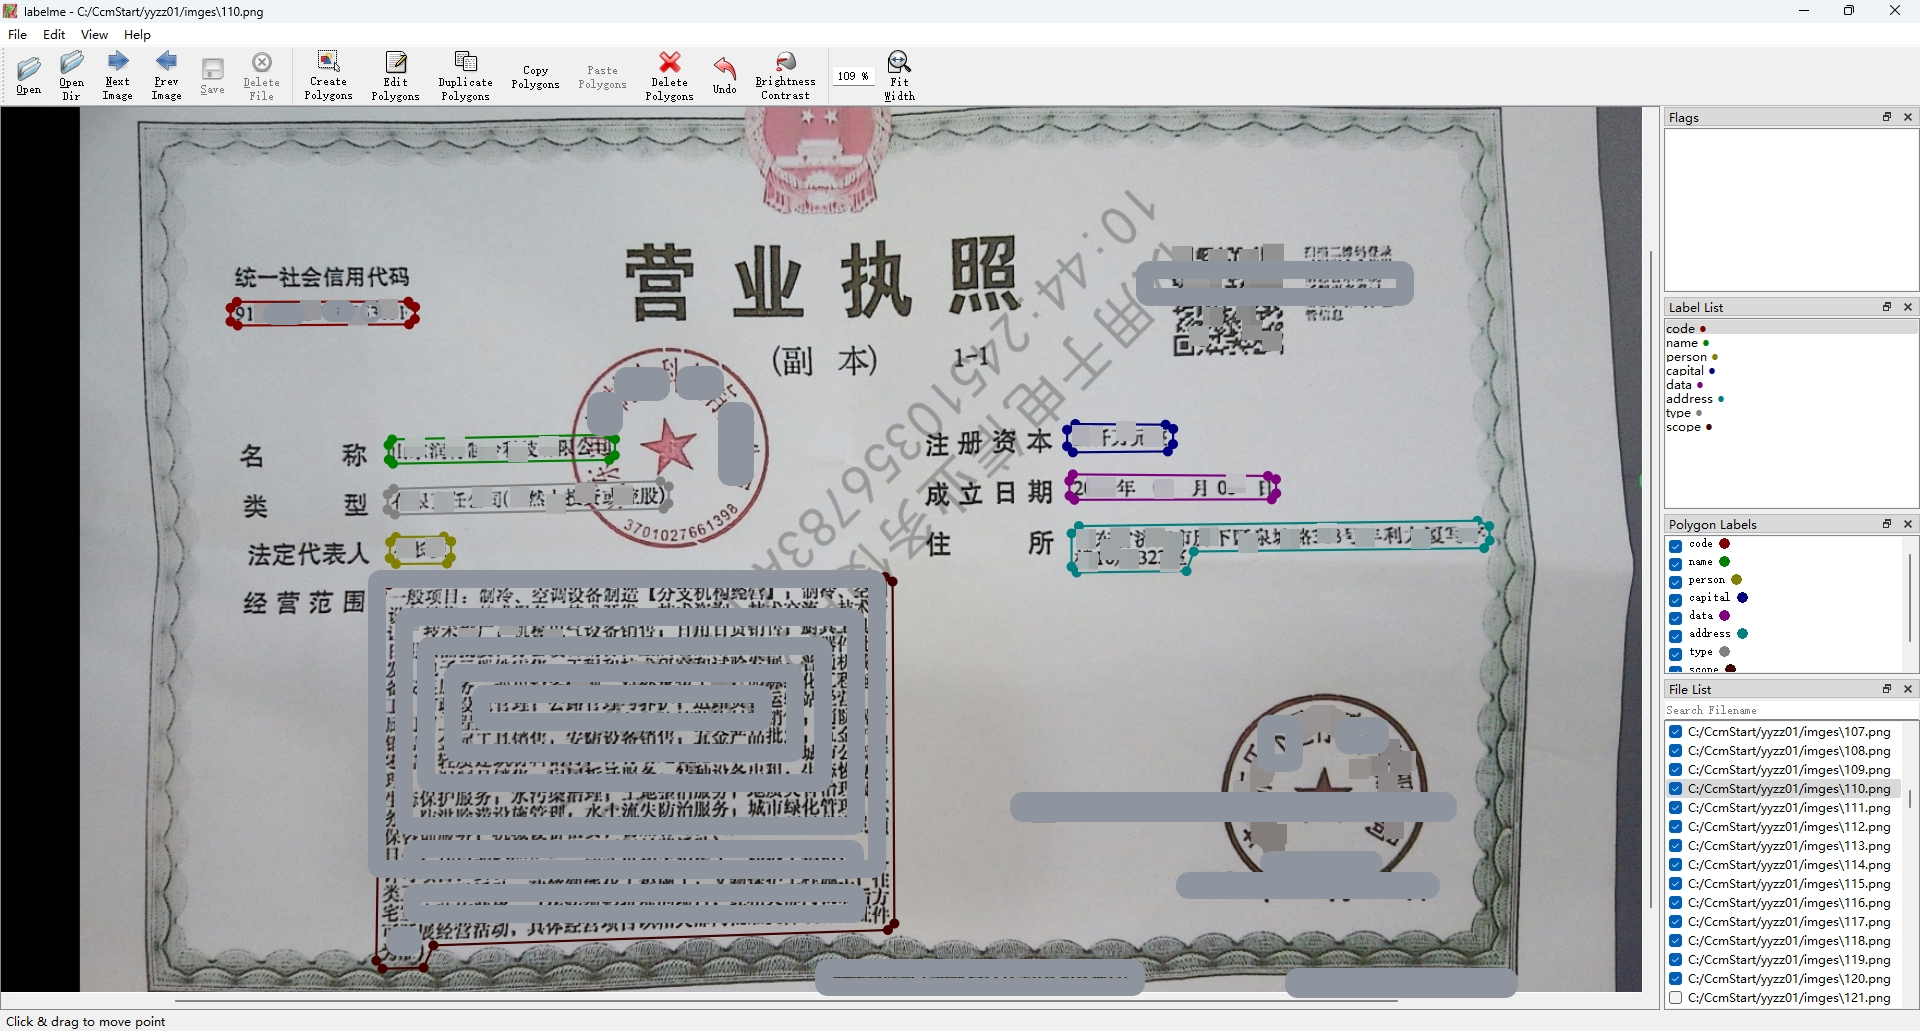The image size is (1920, 1031).
Task: Check the checkbox for 121.png
Action: (1675, 997)
